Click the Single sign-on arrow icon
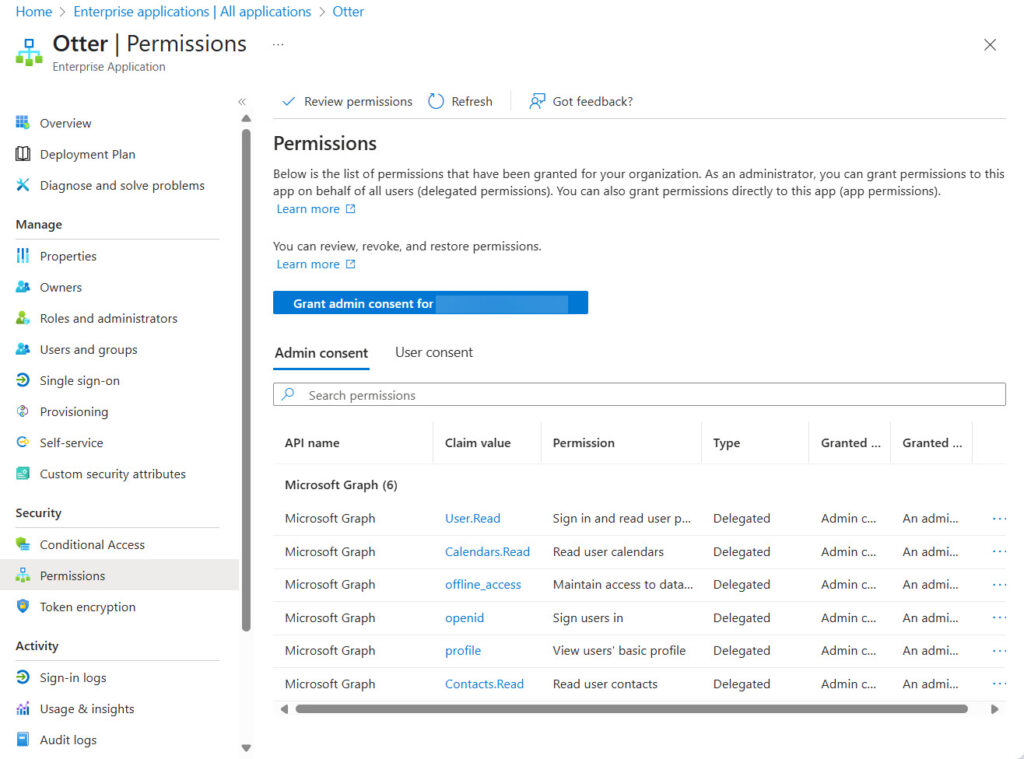 [x=23, y=380]
